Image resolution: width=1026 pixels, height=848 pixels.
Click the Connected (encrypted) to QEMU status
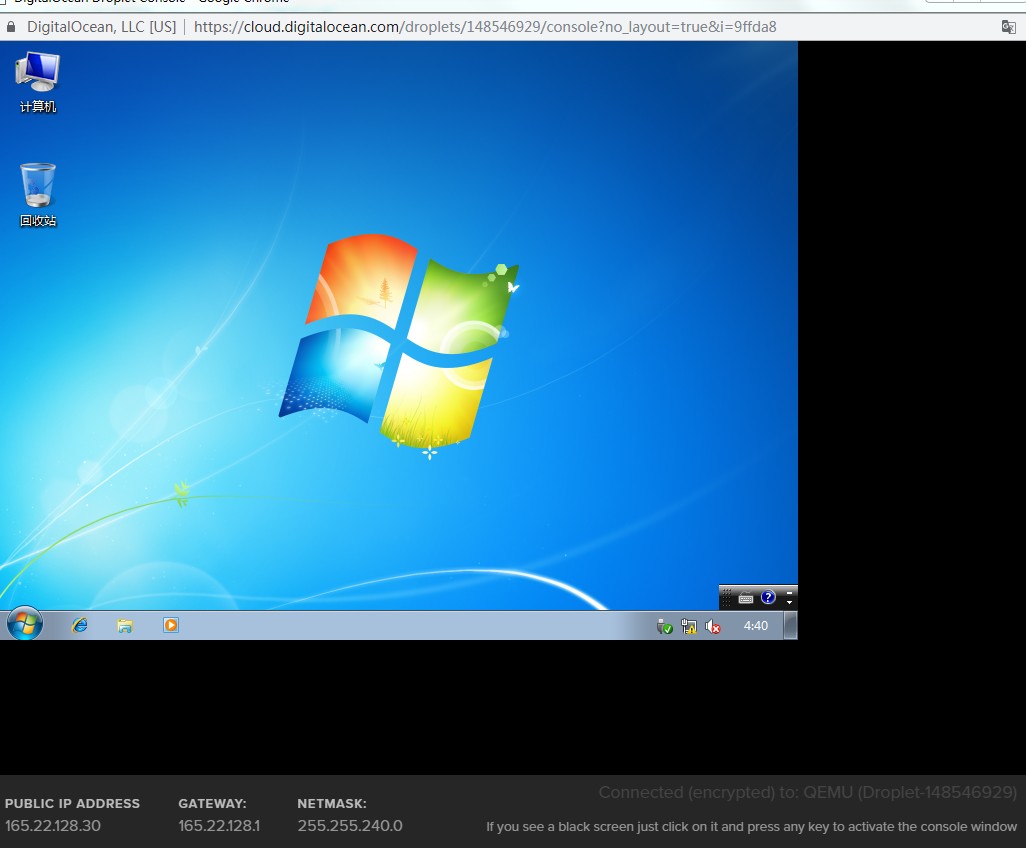point(807,792)
